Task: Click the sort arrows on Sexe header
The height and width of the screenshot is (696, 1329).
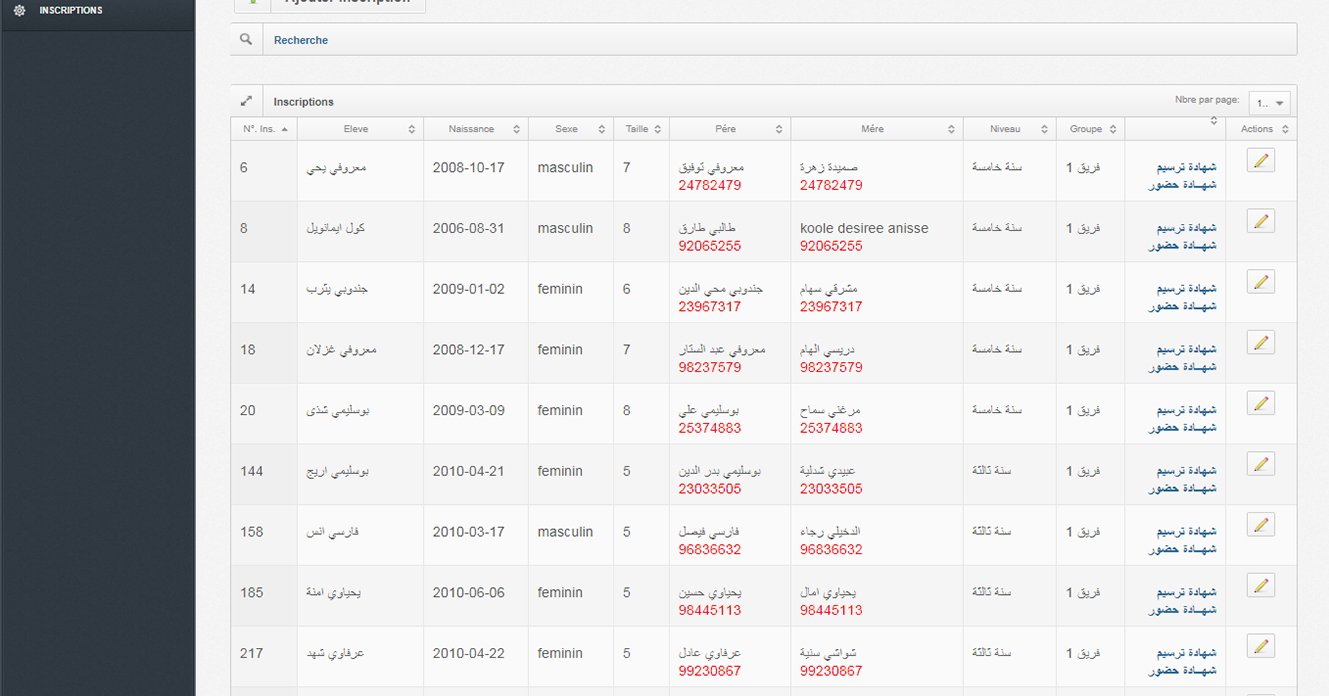Action: (601, 129)
